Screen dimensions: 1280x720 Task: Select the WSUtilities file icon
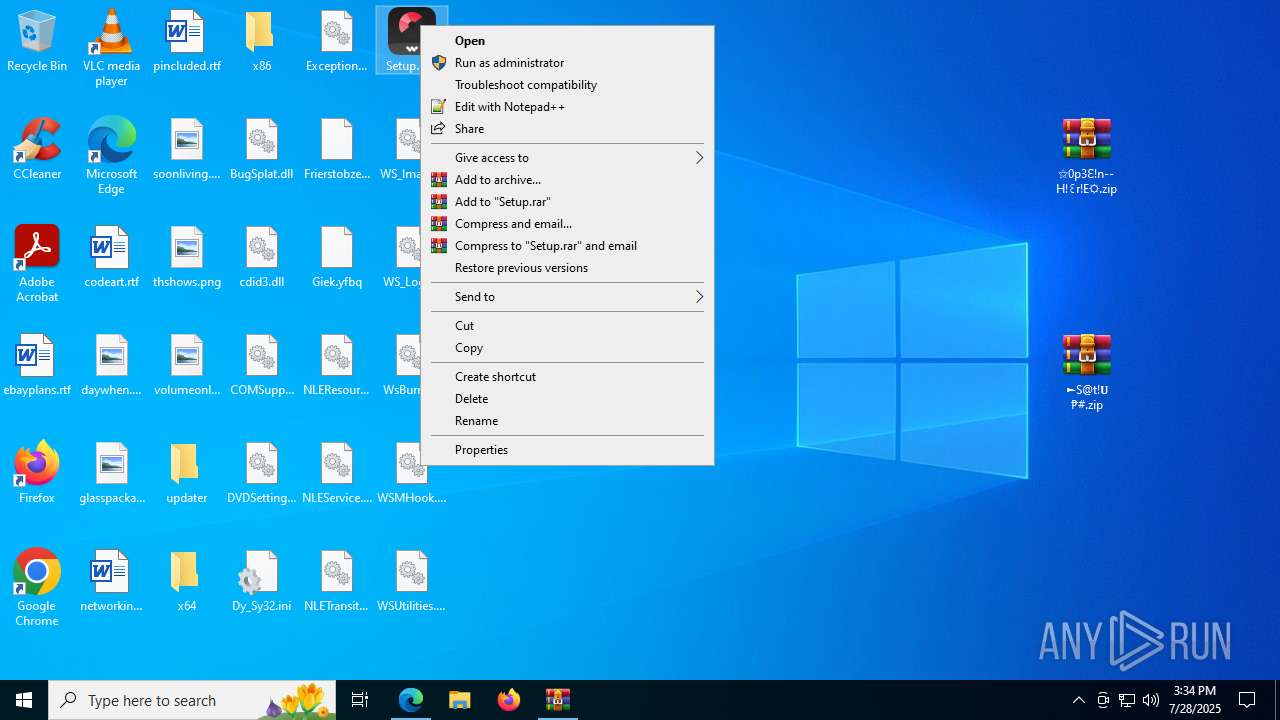point(411,581)
